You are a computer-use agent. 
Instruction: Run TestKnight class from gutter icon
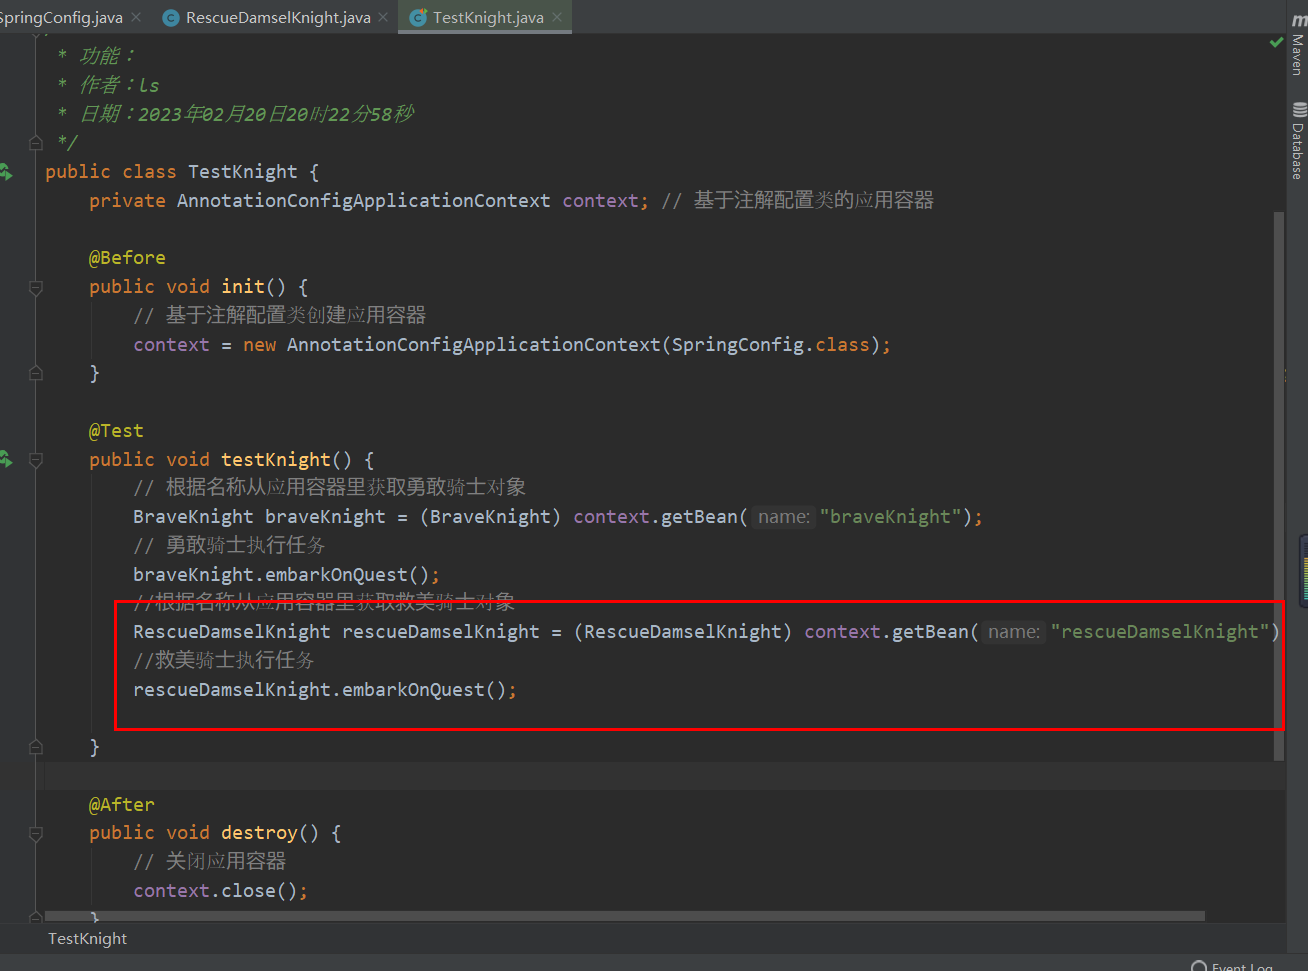(x=6, y=172)
